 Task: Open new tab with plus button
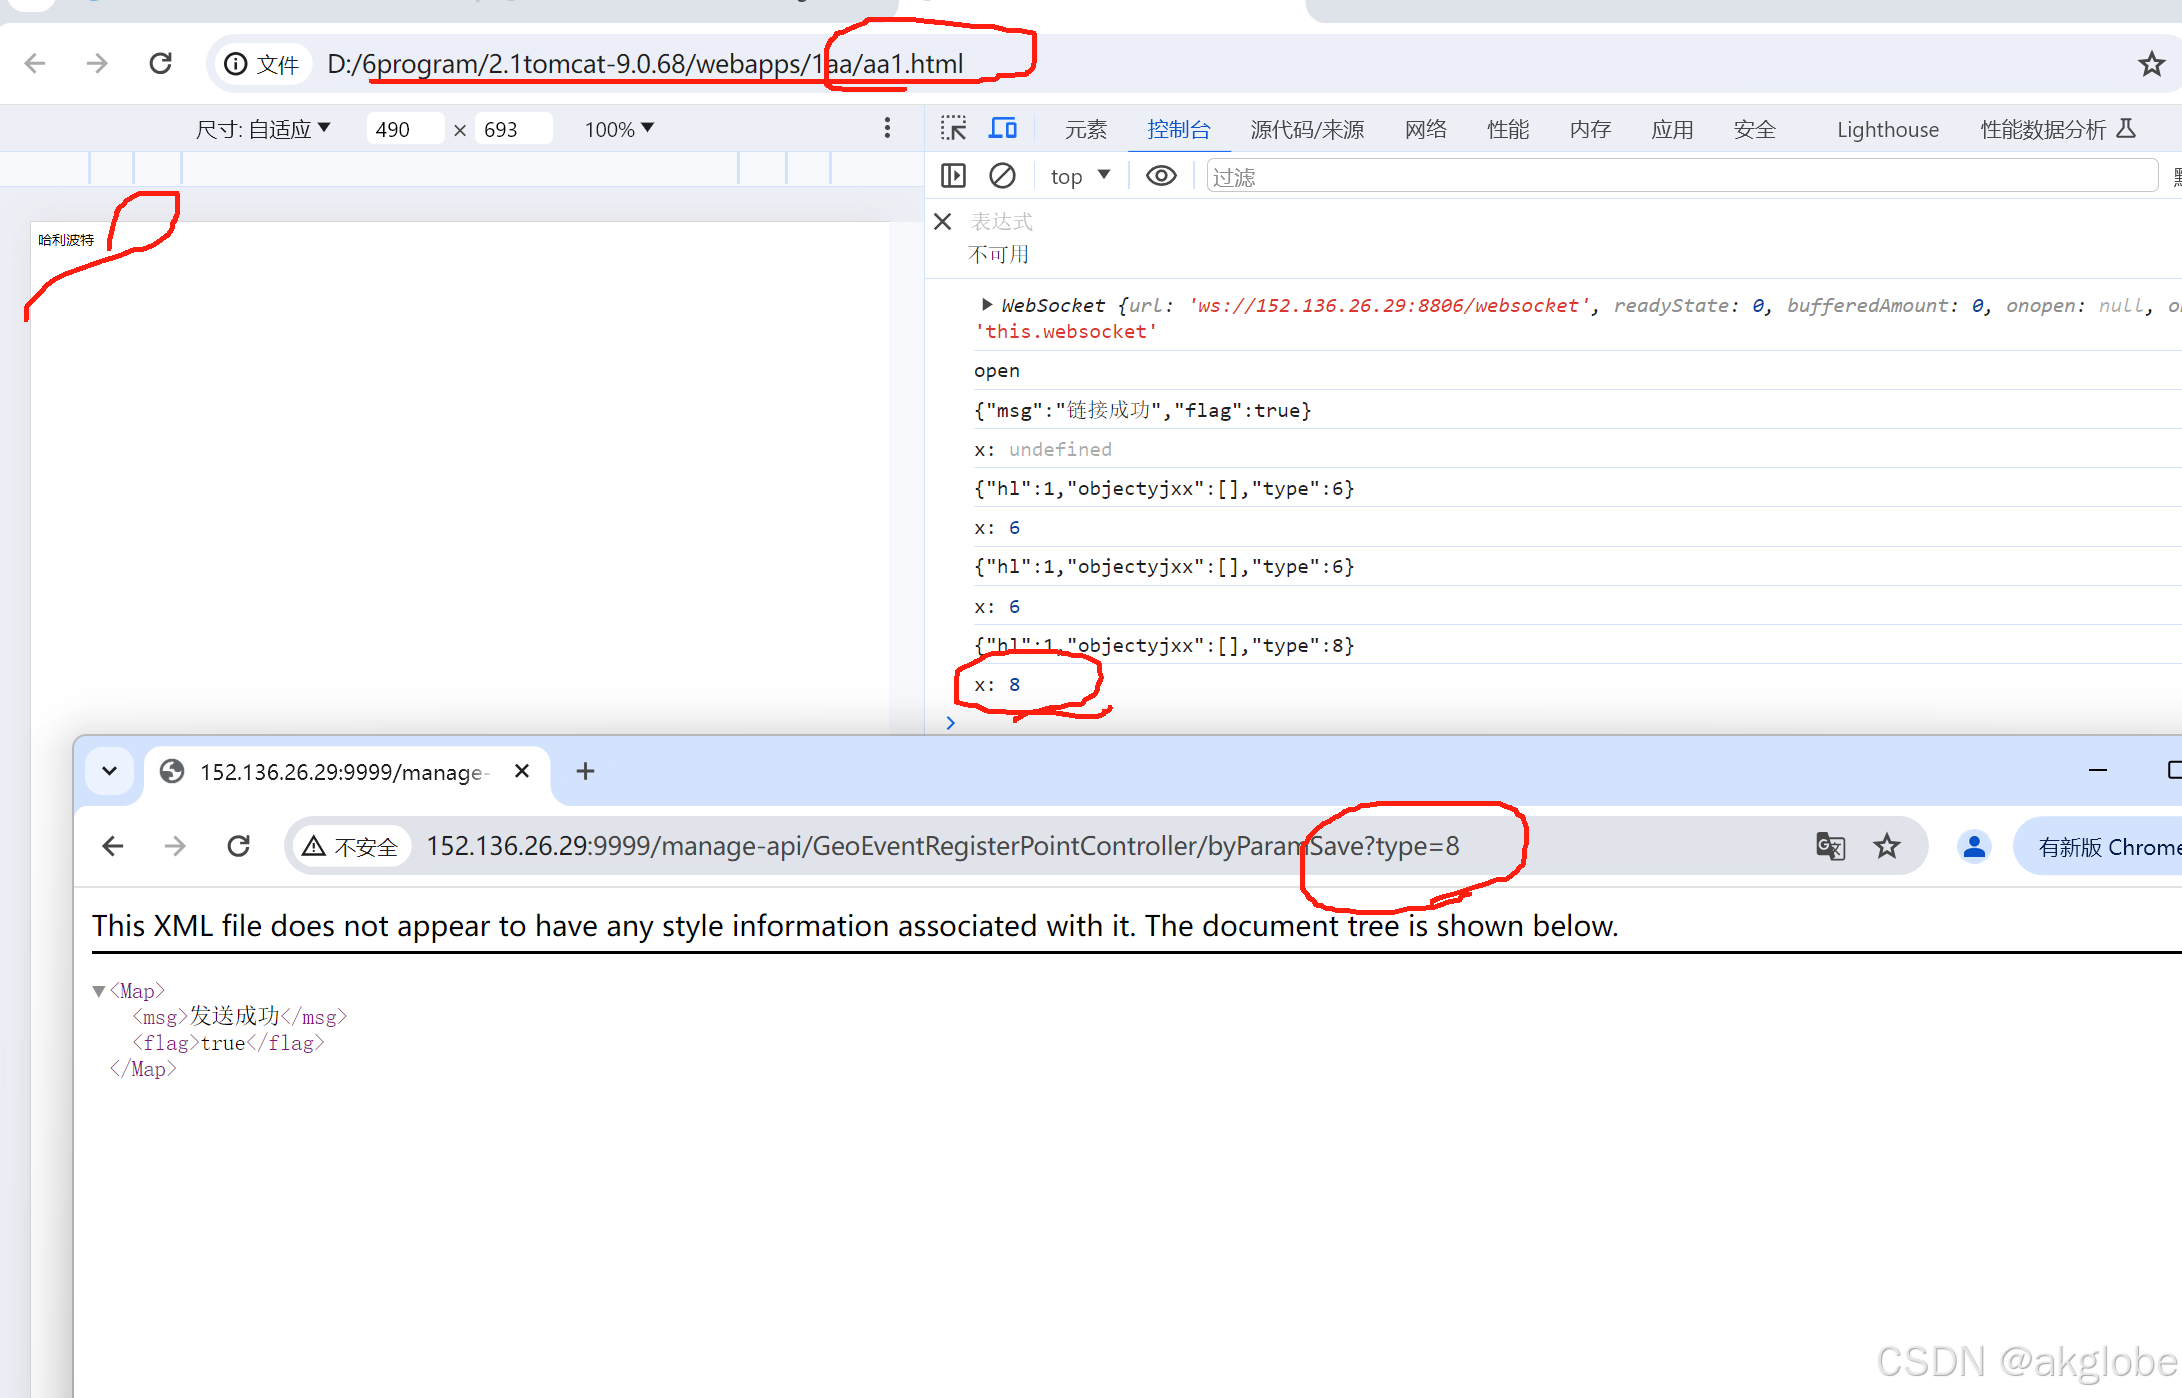point(586,771)
